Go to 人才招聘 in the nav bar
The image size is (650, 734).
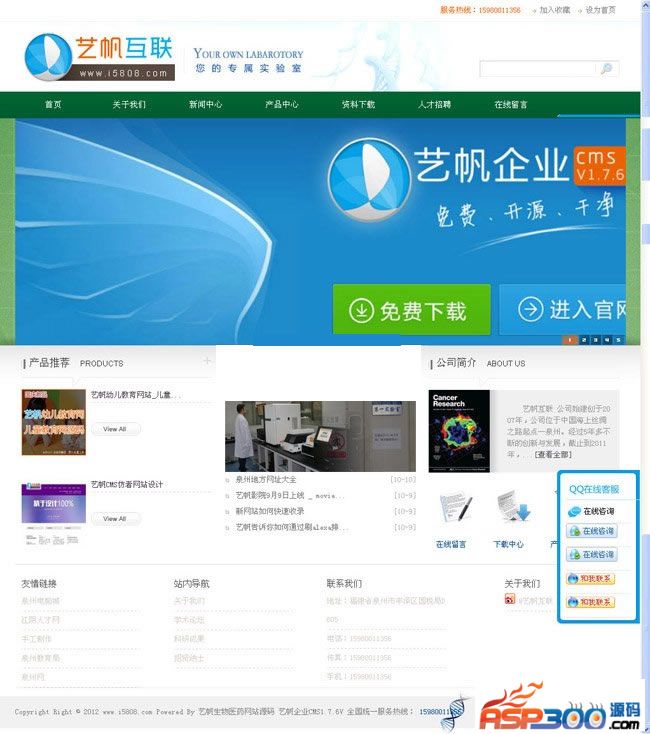(435, 104)
